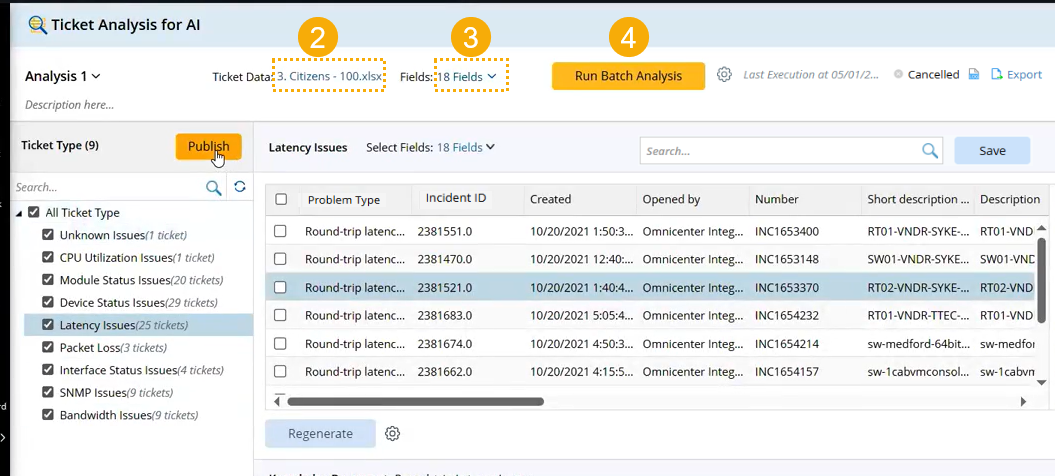Image resolution: width=1055 pixels, height=476 pixels.
Task: Check the table header select-all checkbox
Action: 281,199
